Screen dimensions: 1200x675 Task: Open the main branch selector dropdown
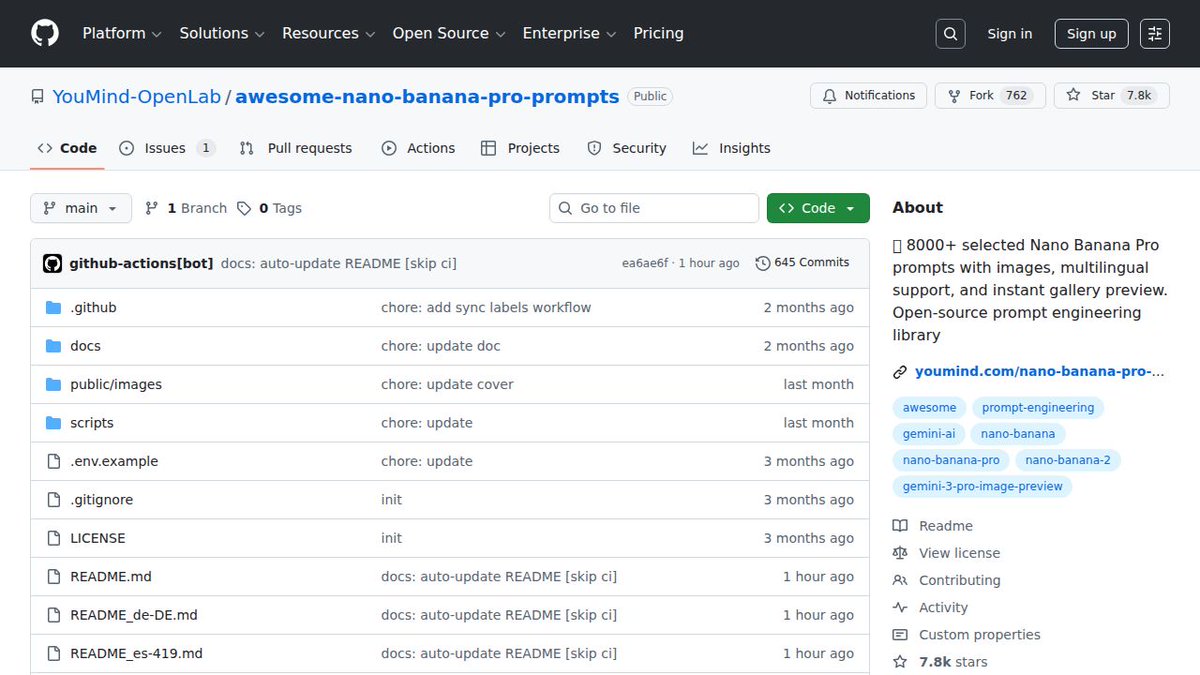point(81,208)
